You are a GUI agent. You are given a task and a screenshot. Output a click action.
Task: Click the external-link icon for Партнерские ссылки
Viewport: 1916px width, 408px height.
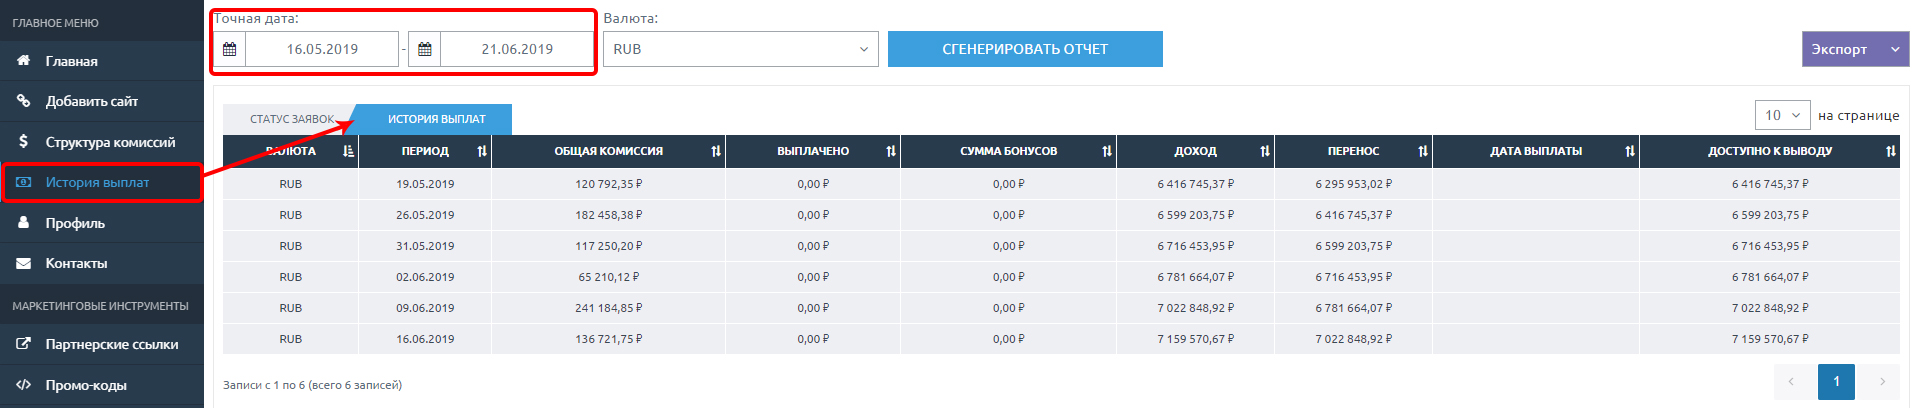(23, 344)
